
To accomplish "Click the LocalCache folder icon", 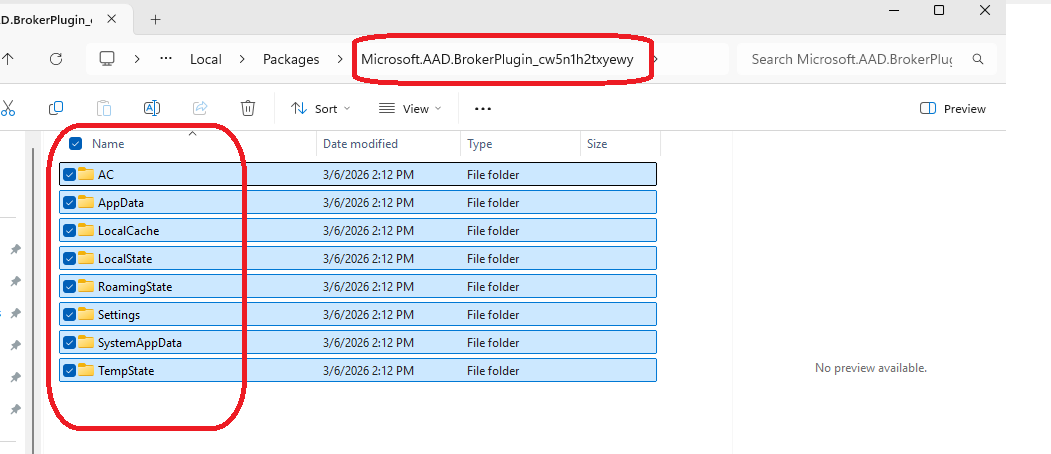I will pyautogui.click(x=86, y=230).
